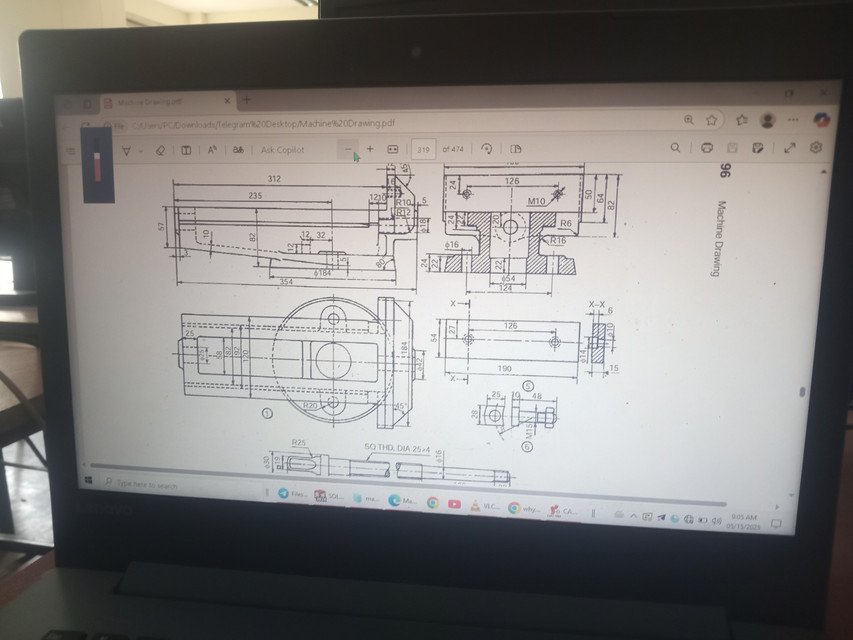The width and height of the screenshot is (853, 640).
Task: Switch to the Machine Drawing.pdf tab
Action: coord(150,101)
